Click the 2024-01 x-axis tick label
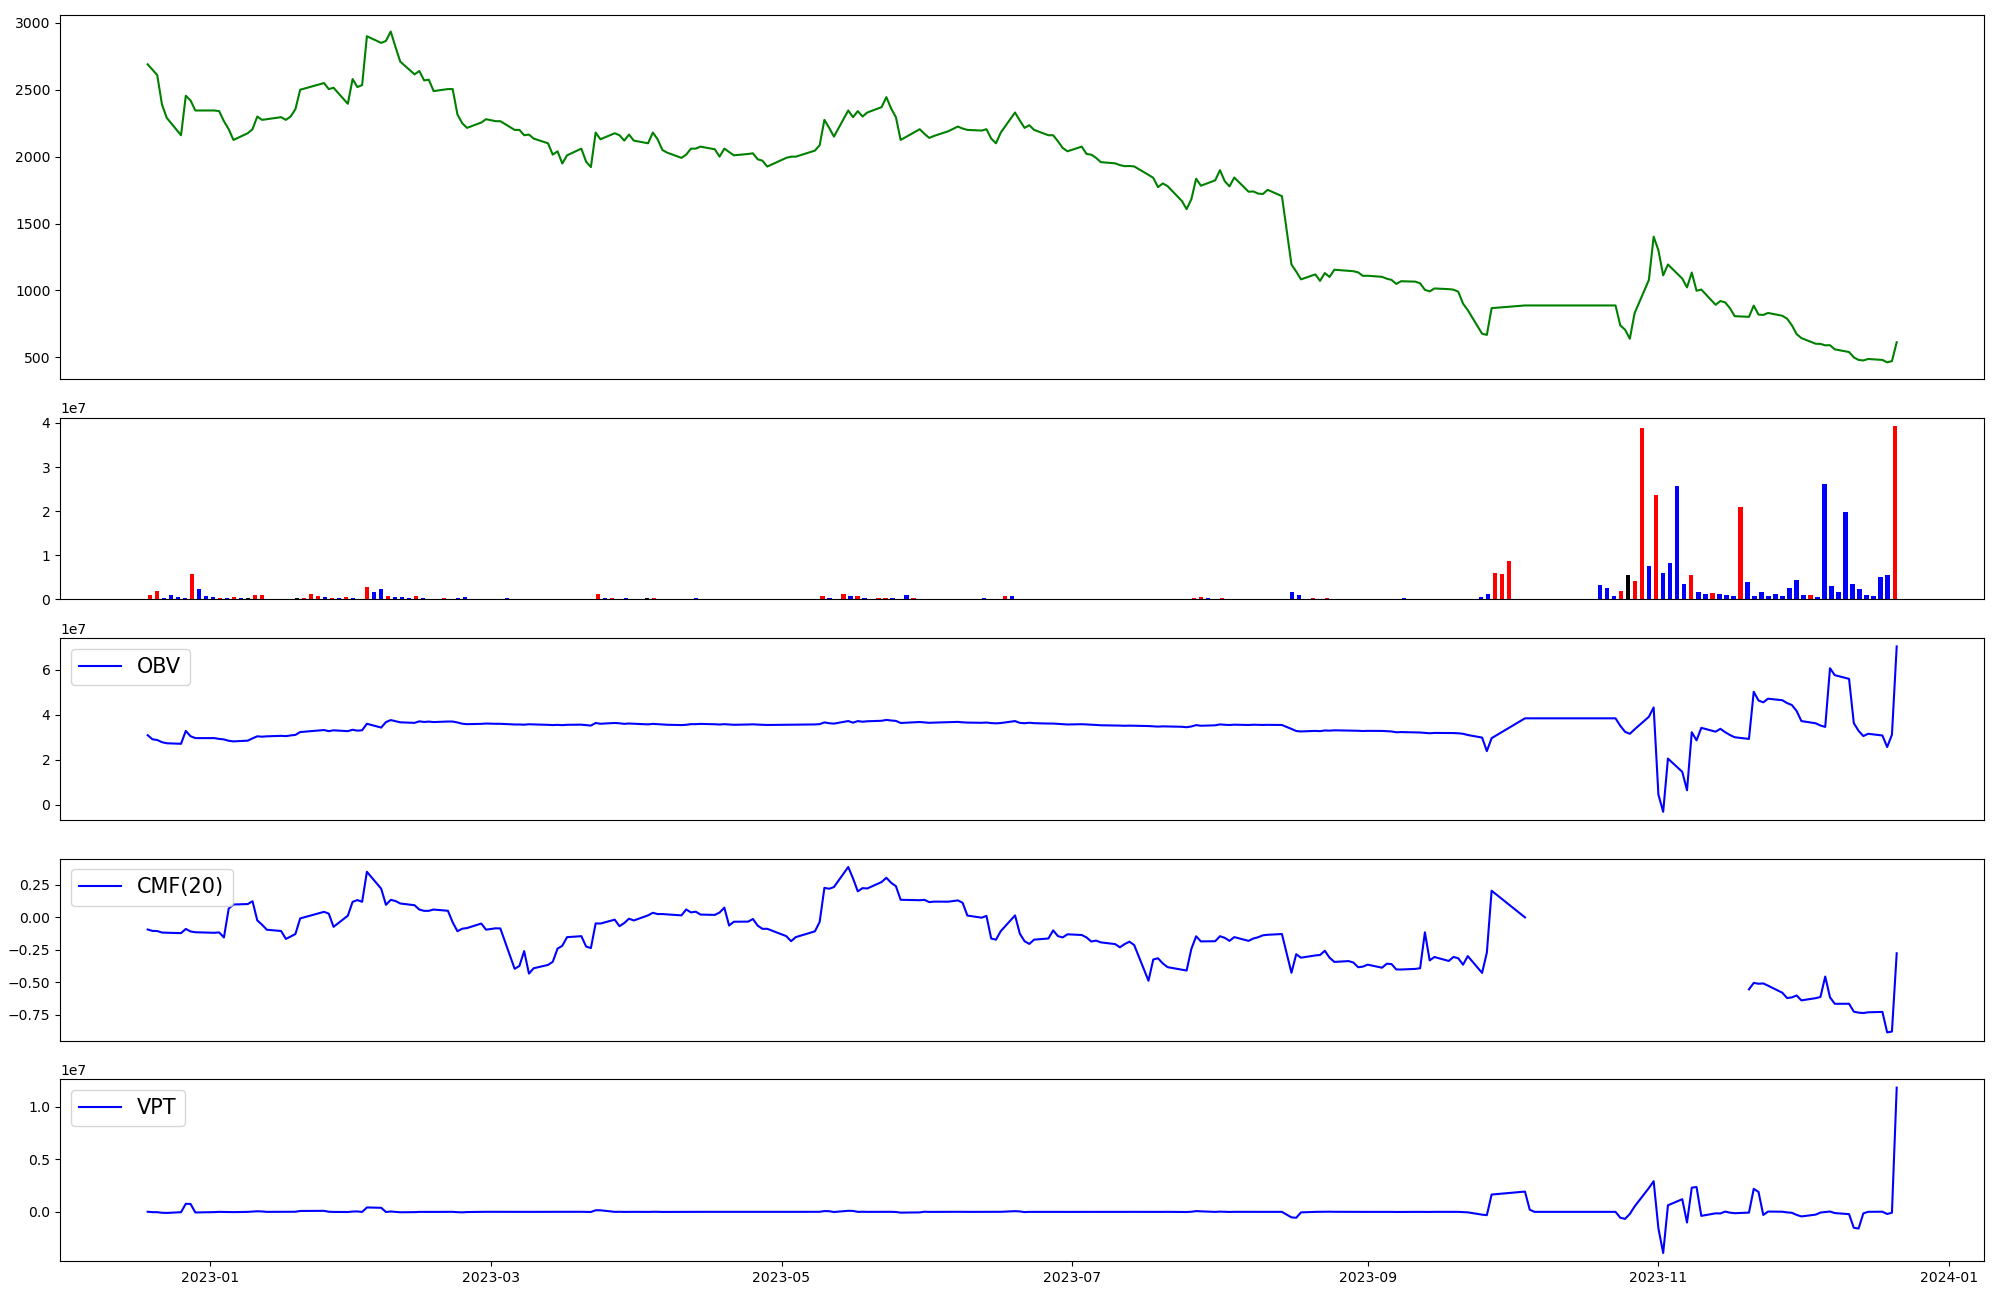Screen dimensions: 2000x1300 pyautogui.click(x=1949, y=1277)
